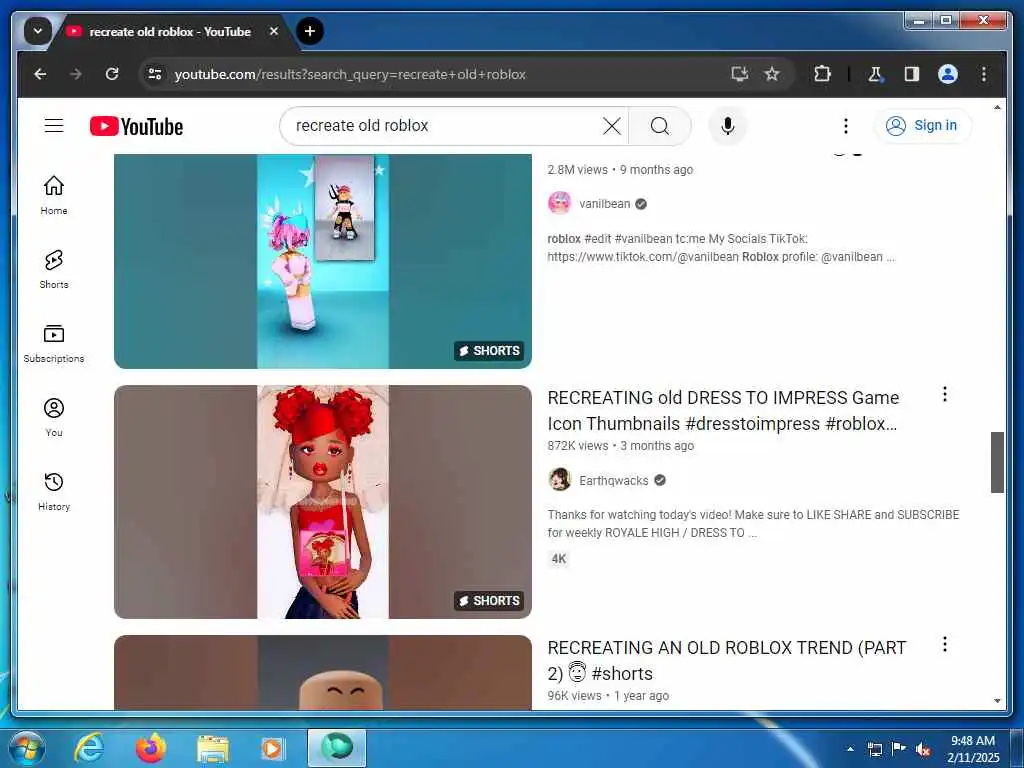Viewport: 1024px width, 768px height.
Task: Close the YouTube tab
Action: (x=274, y=31)
